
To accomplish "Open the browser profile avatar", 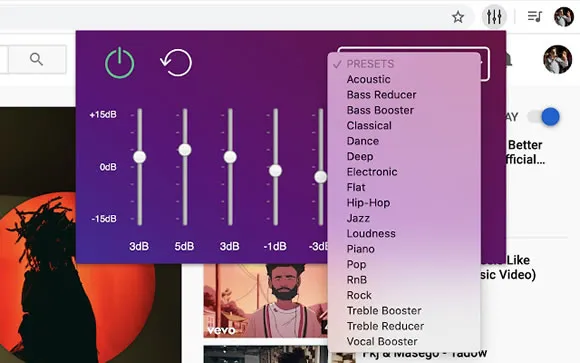I will 564,17.
